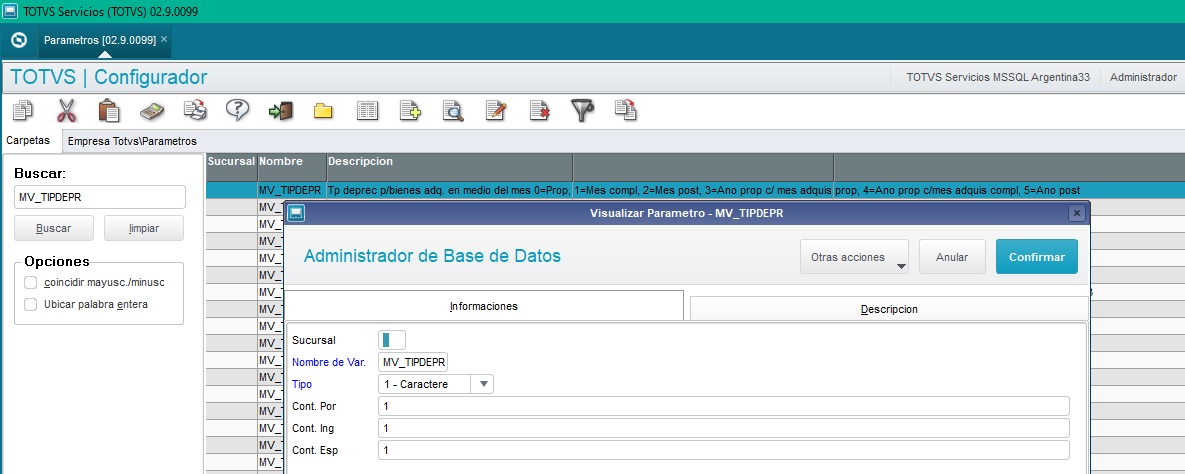Click the Cont. Por field
Viewport: 1185px width, 474px height.
click(x=723, y=406)
